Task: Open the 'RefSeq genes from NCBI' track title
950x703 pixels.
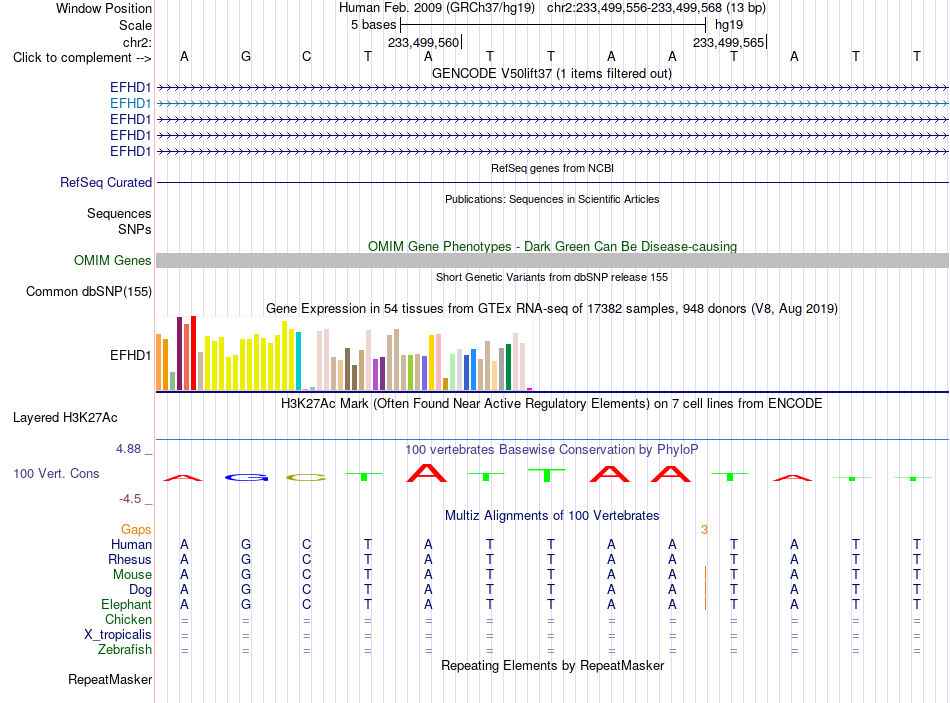Action: 552,168
